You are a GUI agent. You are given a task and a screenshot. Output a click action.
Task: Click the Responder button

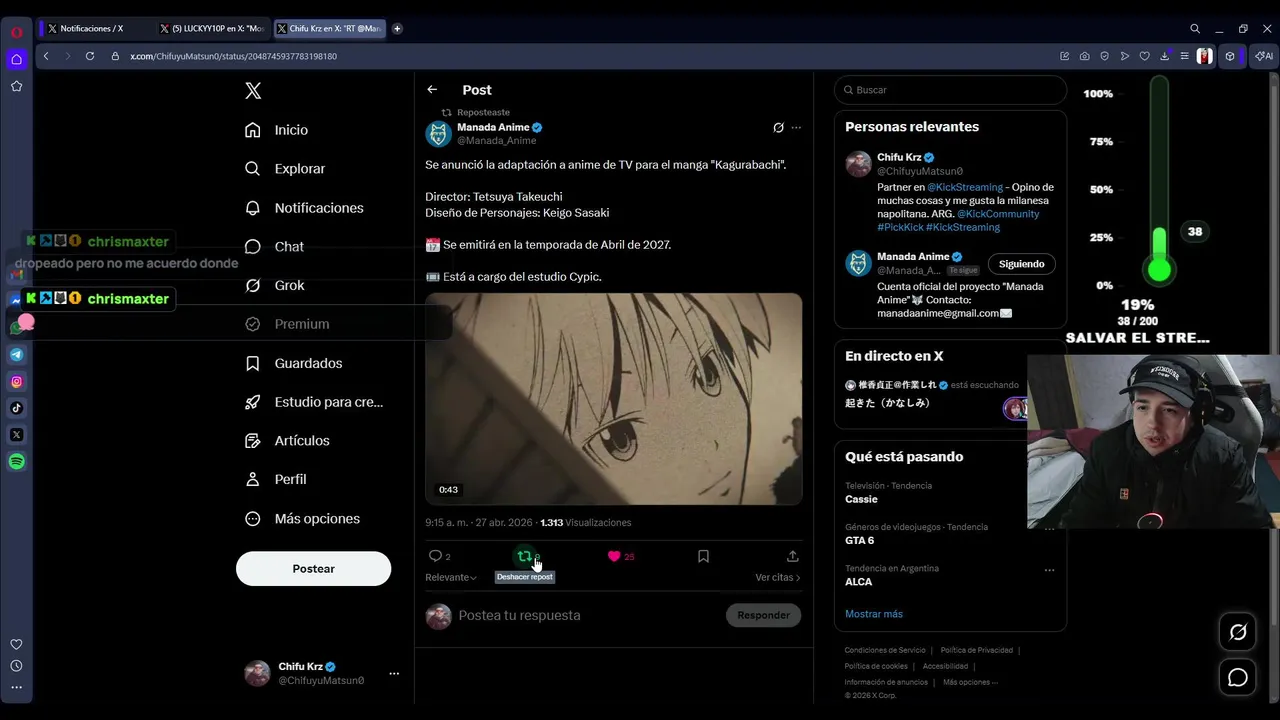click(763, 615)
